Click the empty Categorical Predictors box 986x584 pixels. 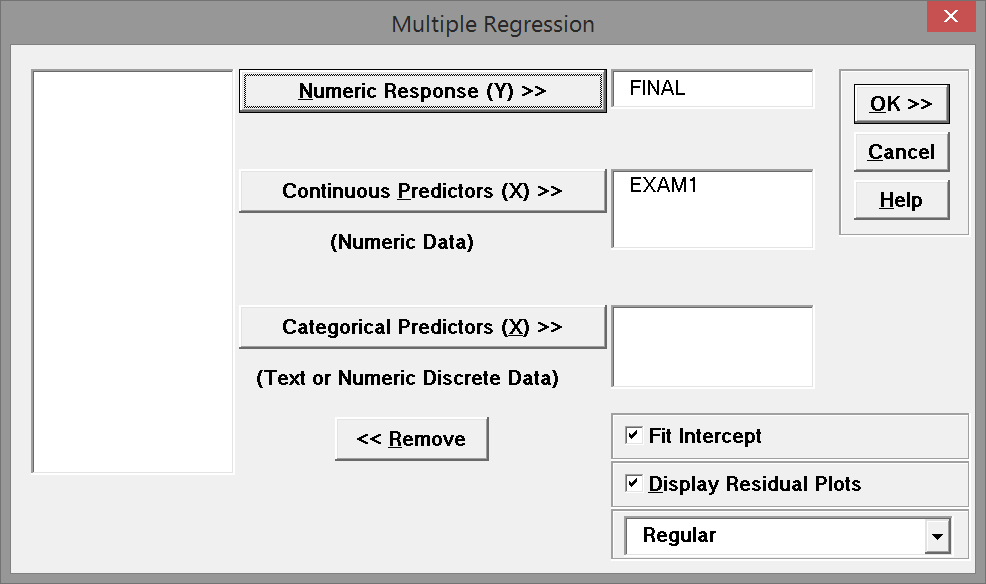pyautogui.click(x=712, y=345)
